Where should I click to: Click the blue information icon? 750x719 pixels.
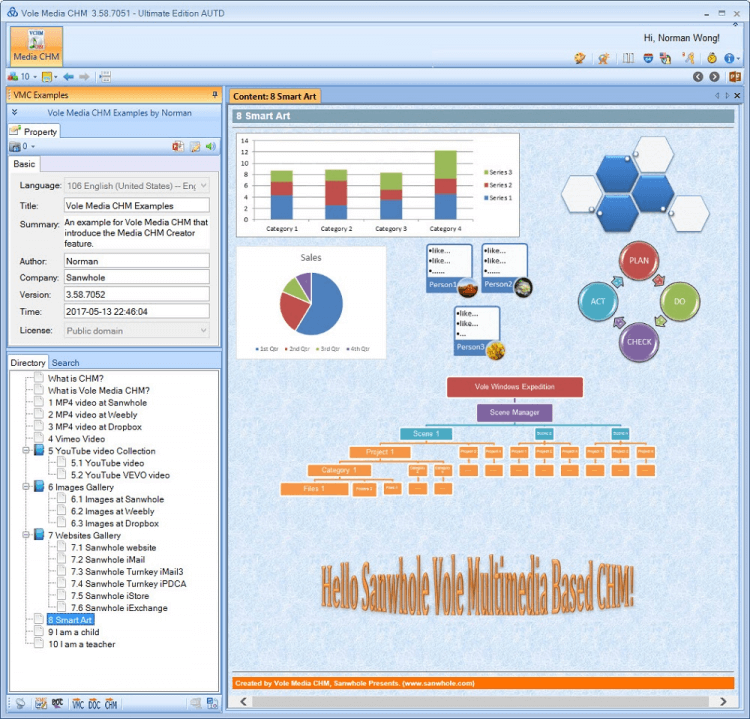click(x=729, y=58)
